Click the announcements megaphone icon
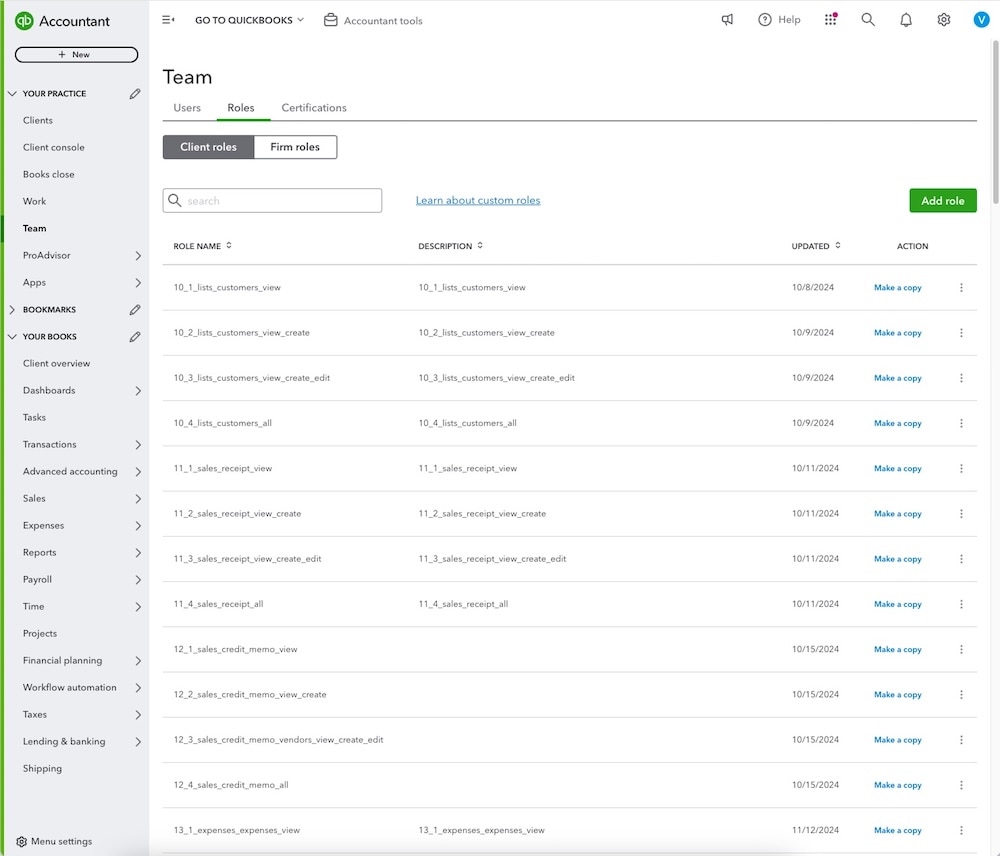 (727, 19)
